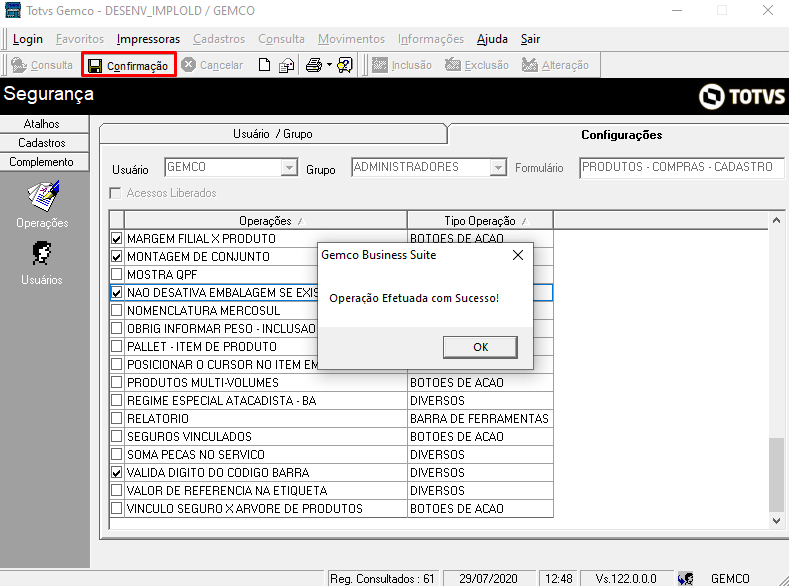The width and height of the screenshot is (789, 586).
Task: Select the REGIME ESPECIAL ATACADISTA - BA row
Action: [332, 401]
